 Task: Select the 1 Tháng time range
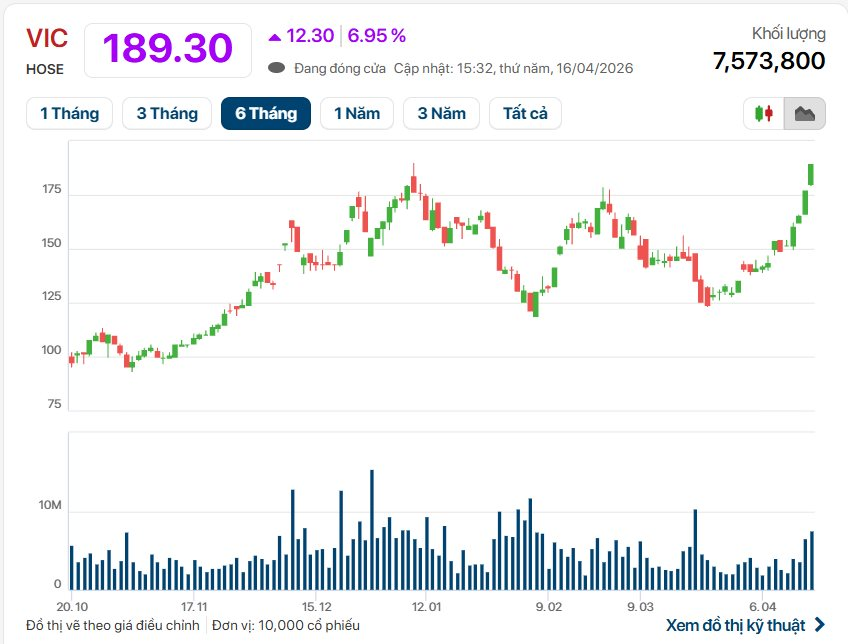point(69,113)
